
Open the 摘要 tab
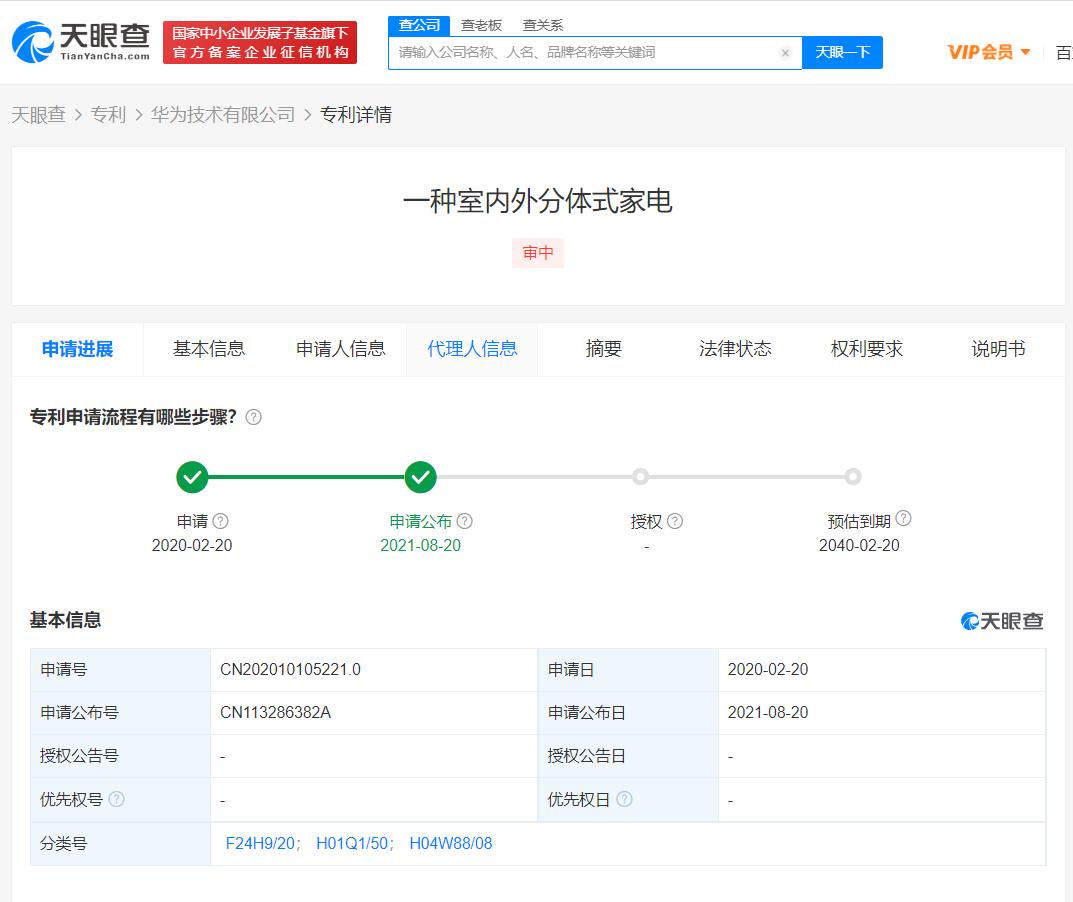pos(604,349)
